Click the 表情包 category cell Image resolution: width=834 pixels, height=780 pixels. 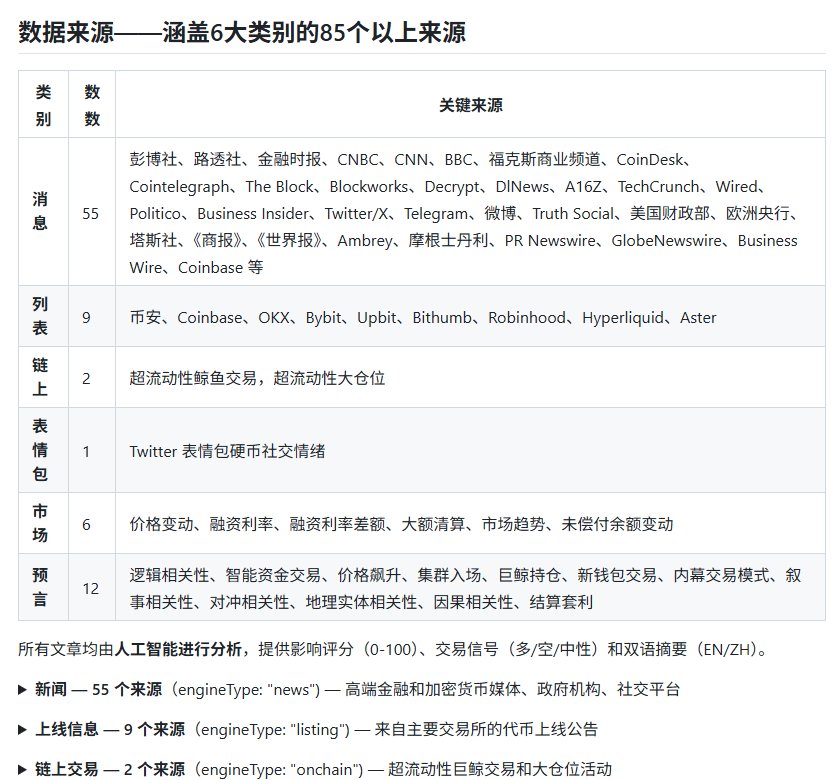tap(44, 450)
